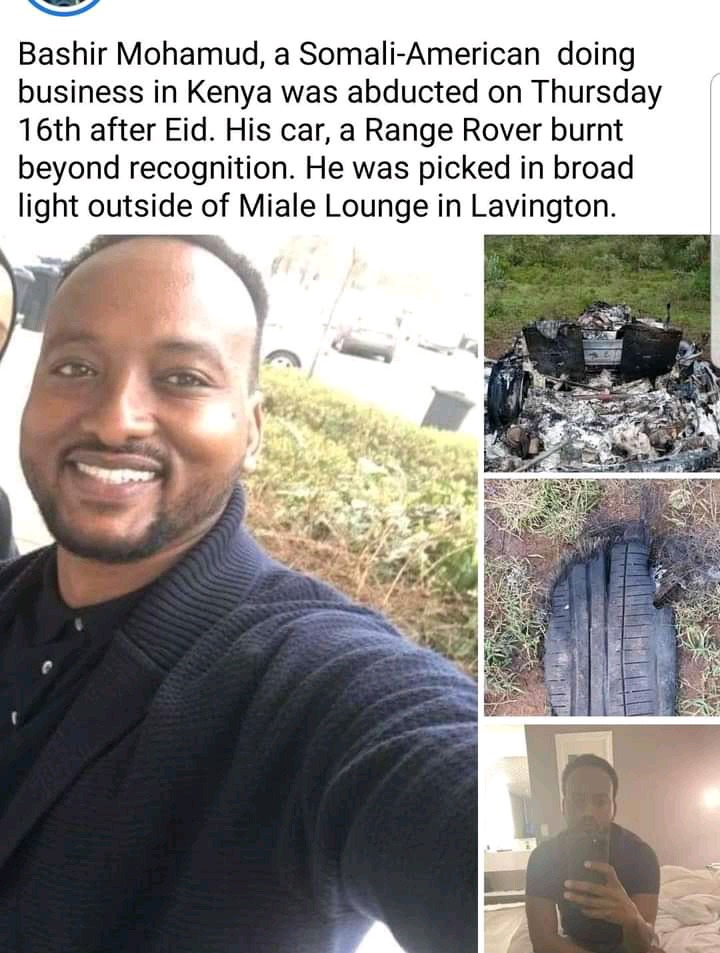
Task: View the burnt car wreckage photo
Action: pyautogui.click(x=602, y=353)
